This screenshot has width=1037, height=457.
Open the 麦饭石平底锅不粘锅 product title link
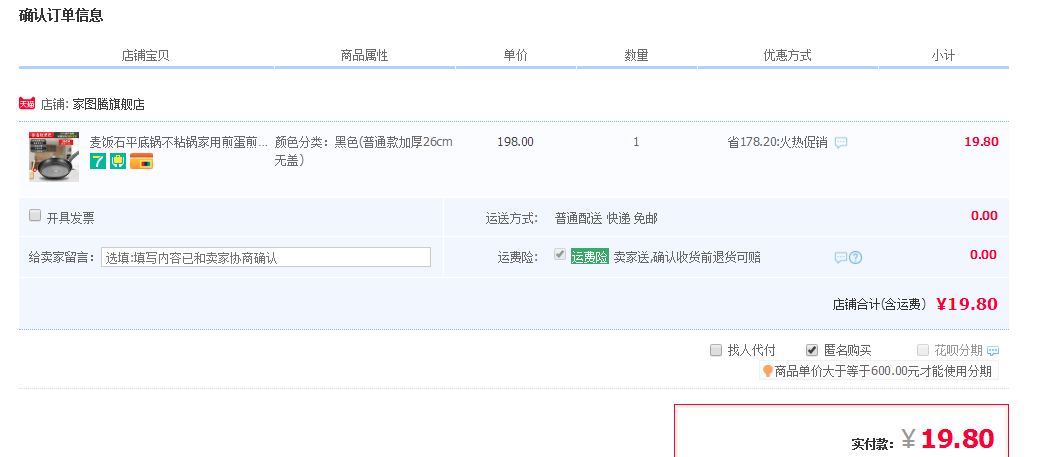coord(179,142)
